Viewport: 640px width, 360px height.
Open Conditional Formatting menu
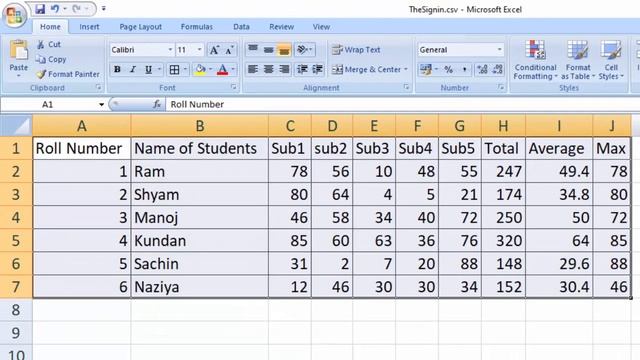click(x=535, y=60)
